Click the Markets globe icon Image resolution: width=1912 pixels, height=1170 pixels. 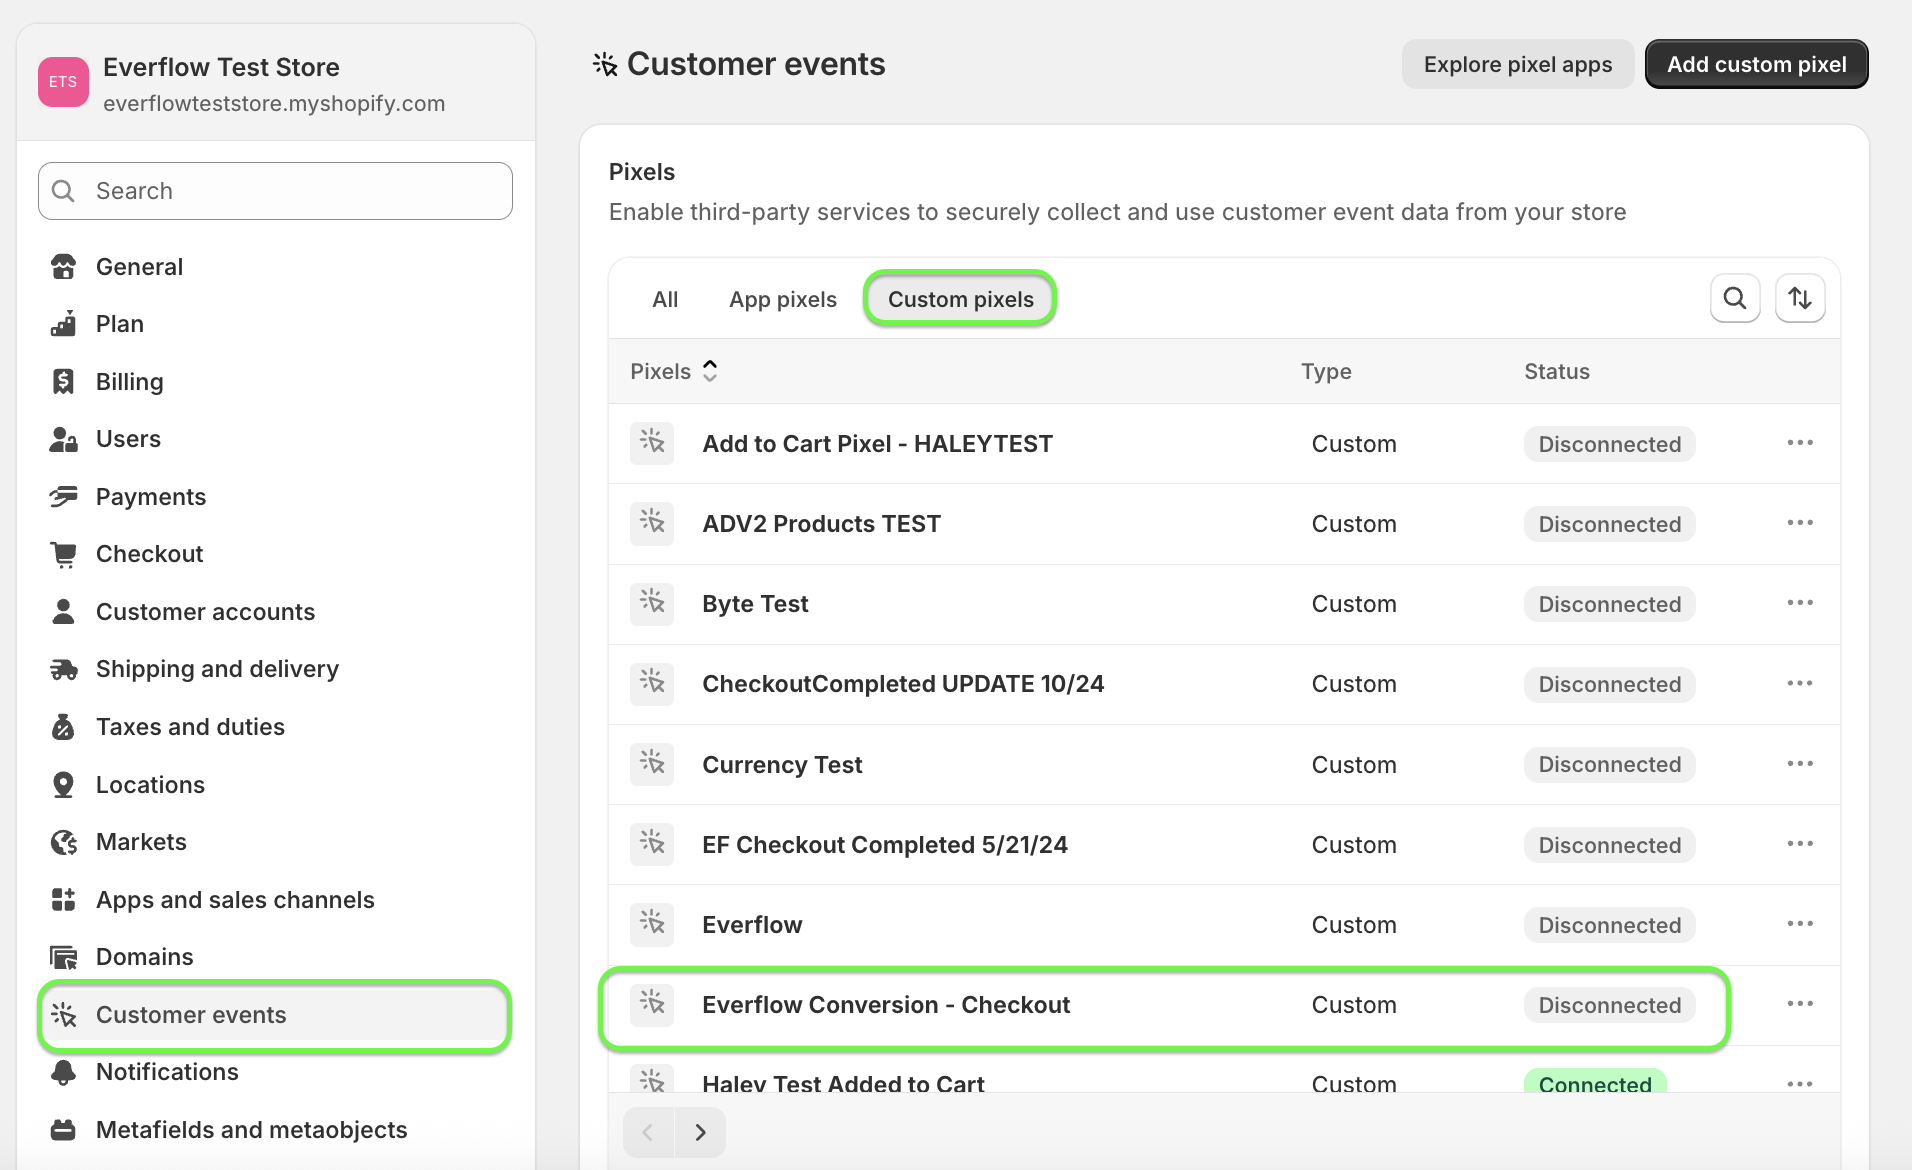[x=64, y=842]
